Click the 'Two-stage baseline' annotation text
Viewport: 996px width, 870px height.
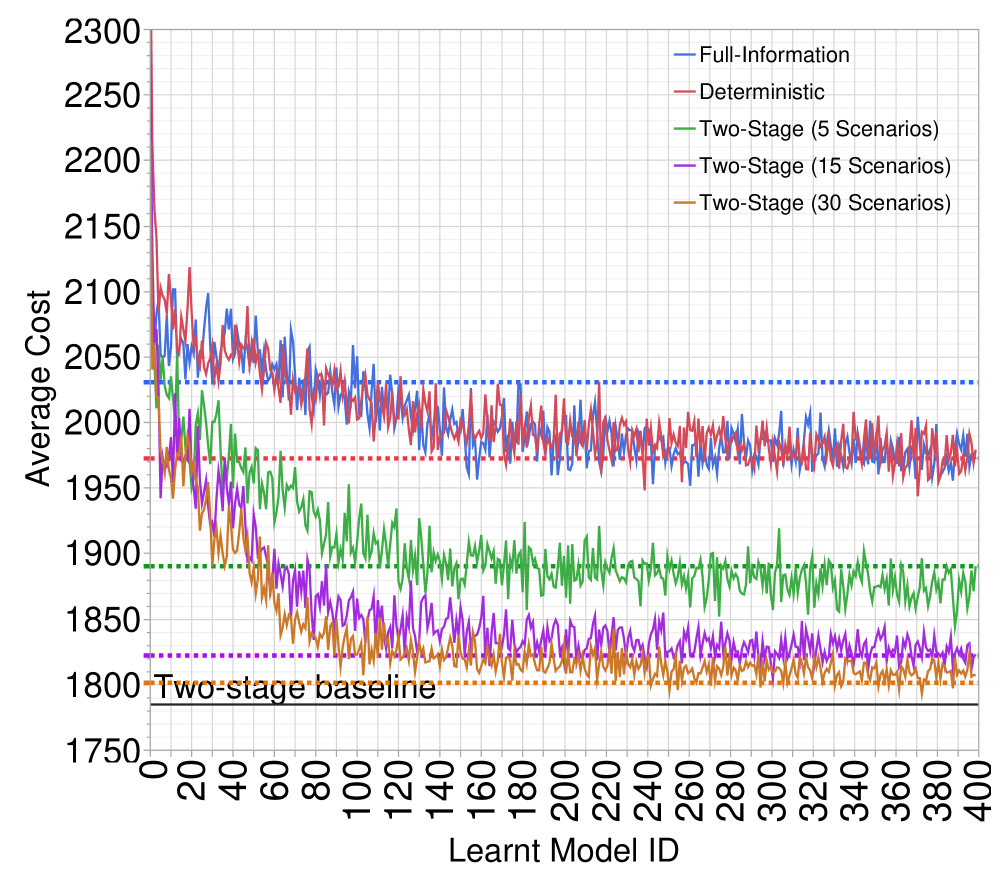coord(294,688)
